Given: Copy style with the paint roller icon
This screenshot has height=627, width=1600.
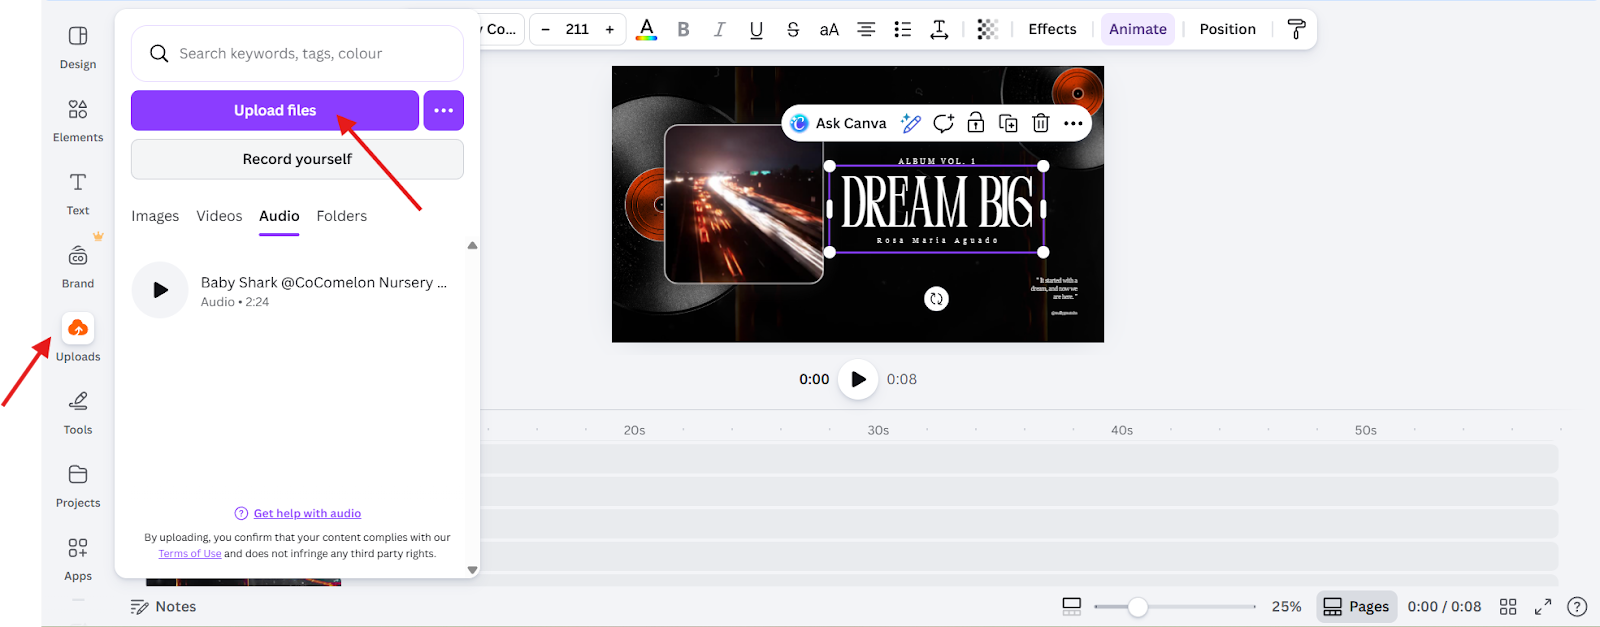Looking at the screenshot, I should click(x=1297, y=29).
